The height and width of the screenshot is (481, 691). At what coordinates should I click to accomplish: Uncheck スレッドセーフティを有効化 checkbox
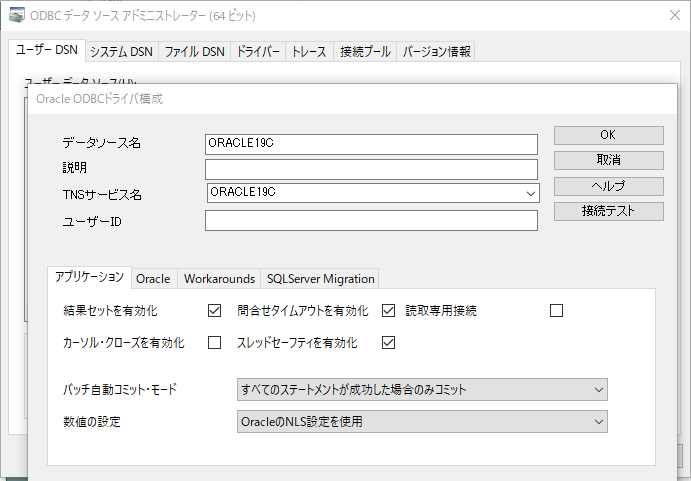tap(388, 343)
